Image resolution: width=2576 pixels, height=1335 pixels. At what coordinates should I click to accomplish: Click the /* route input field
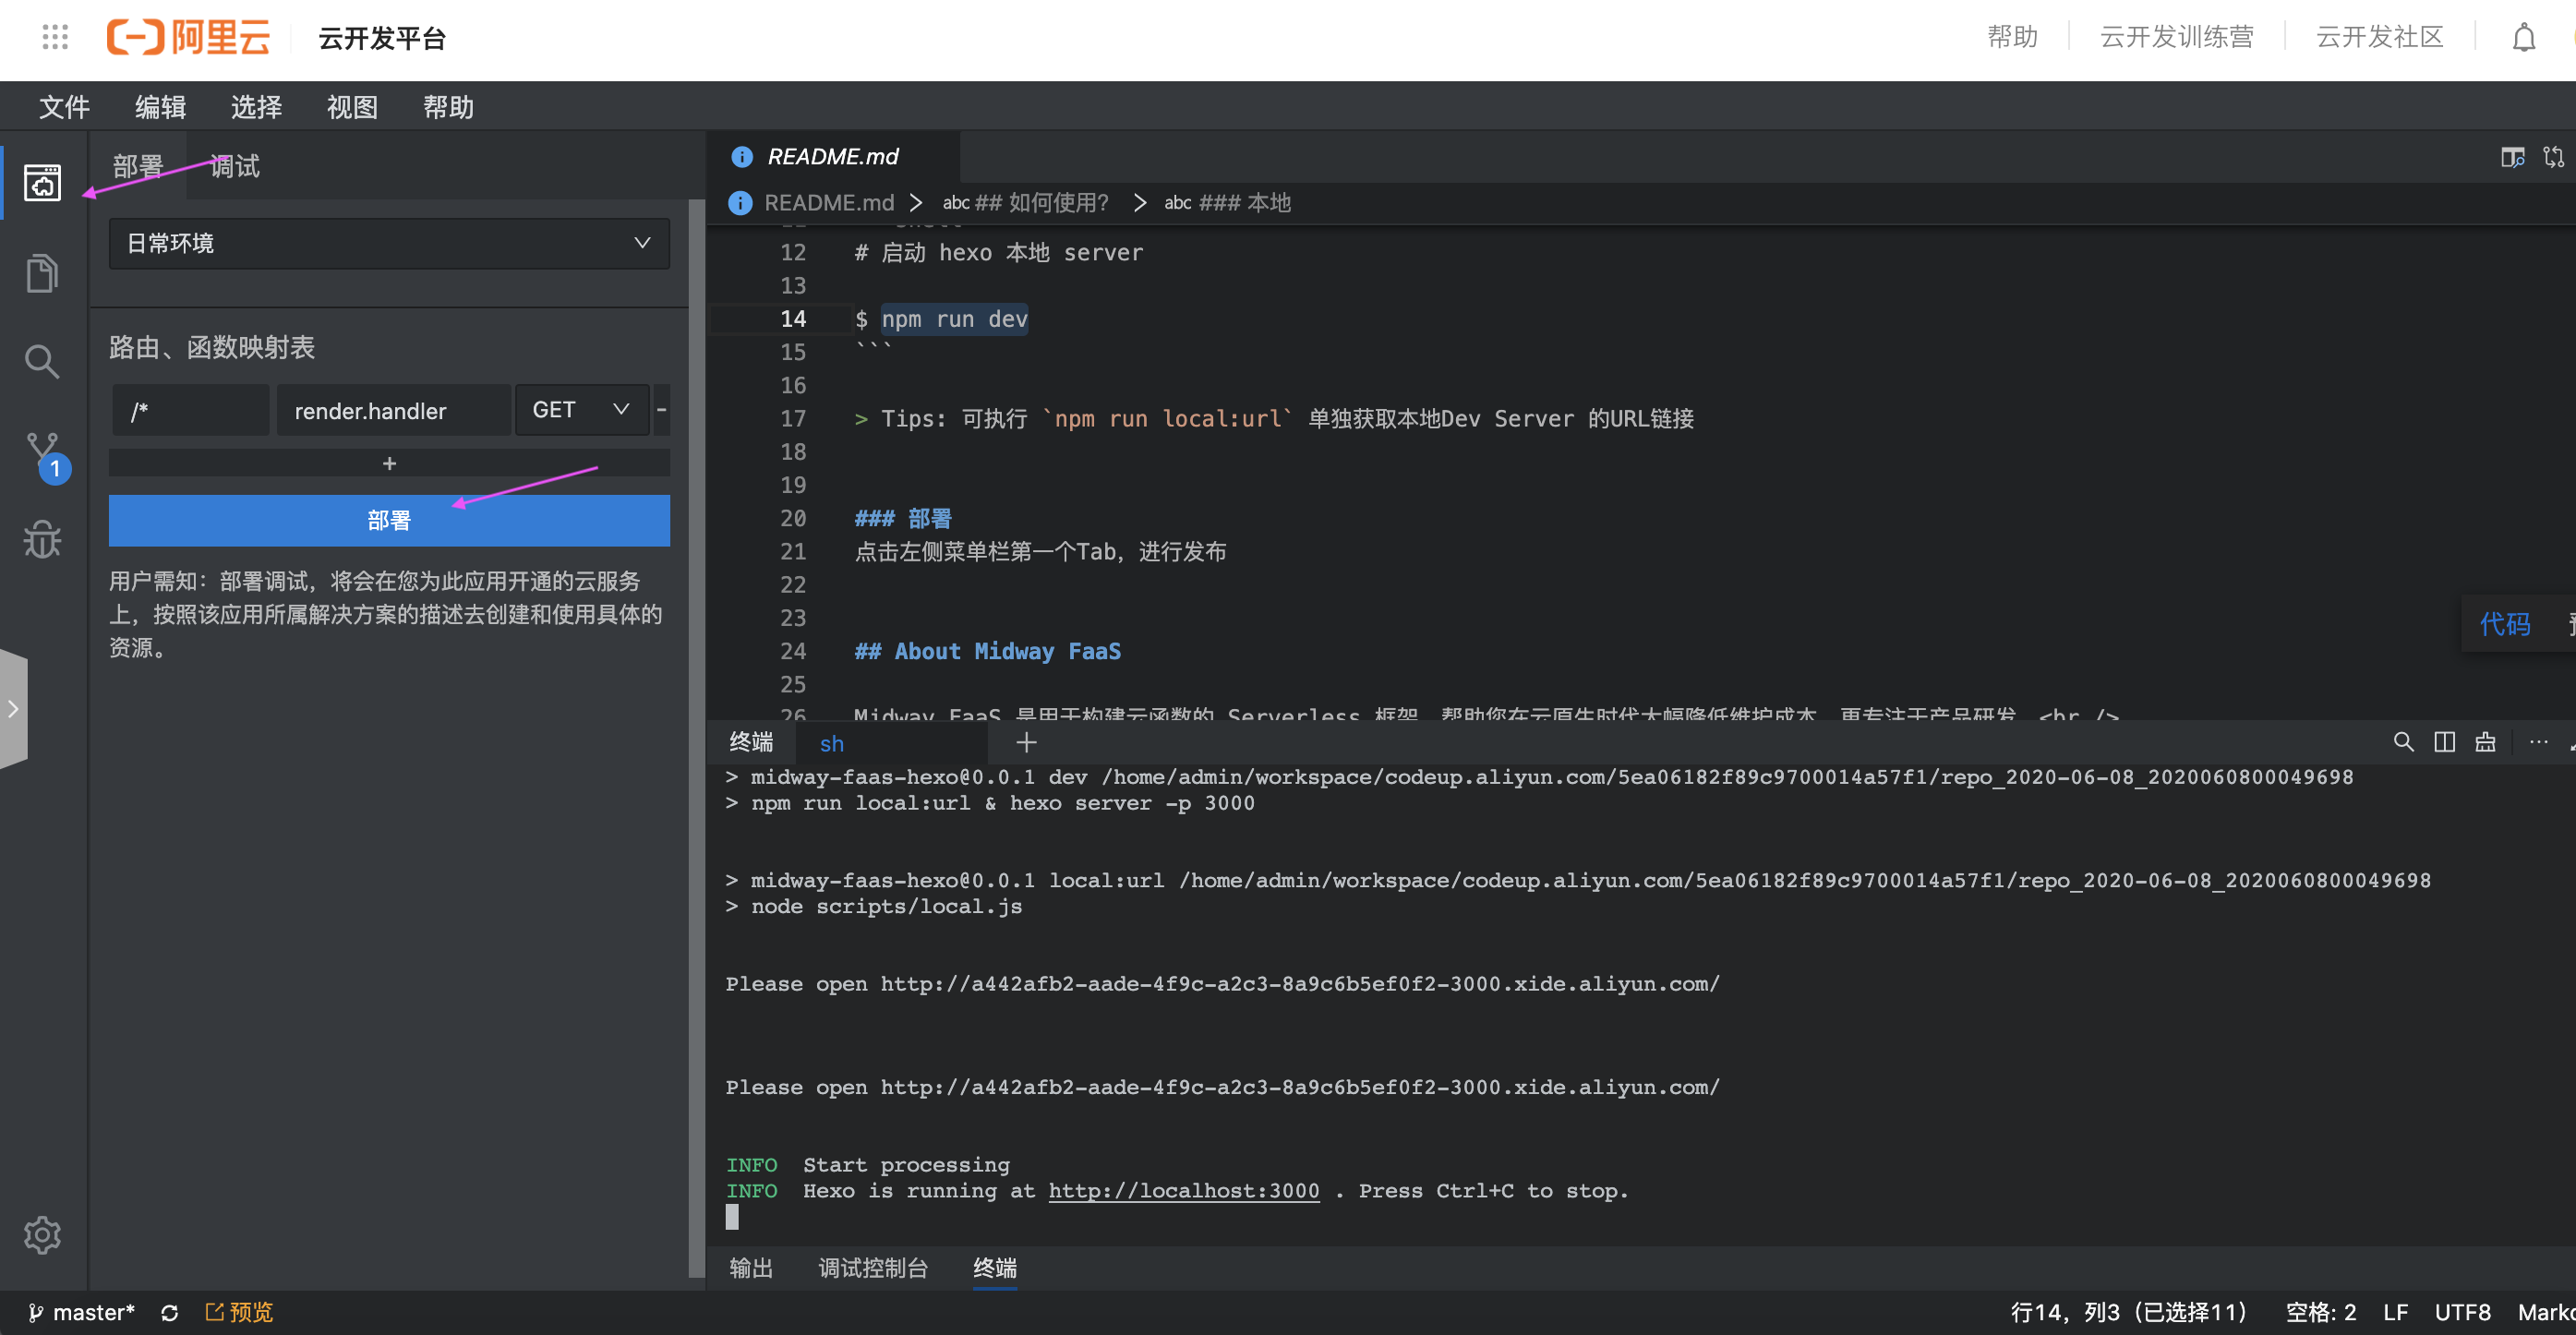[190, 410]
